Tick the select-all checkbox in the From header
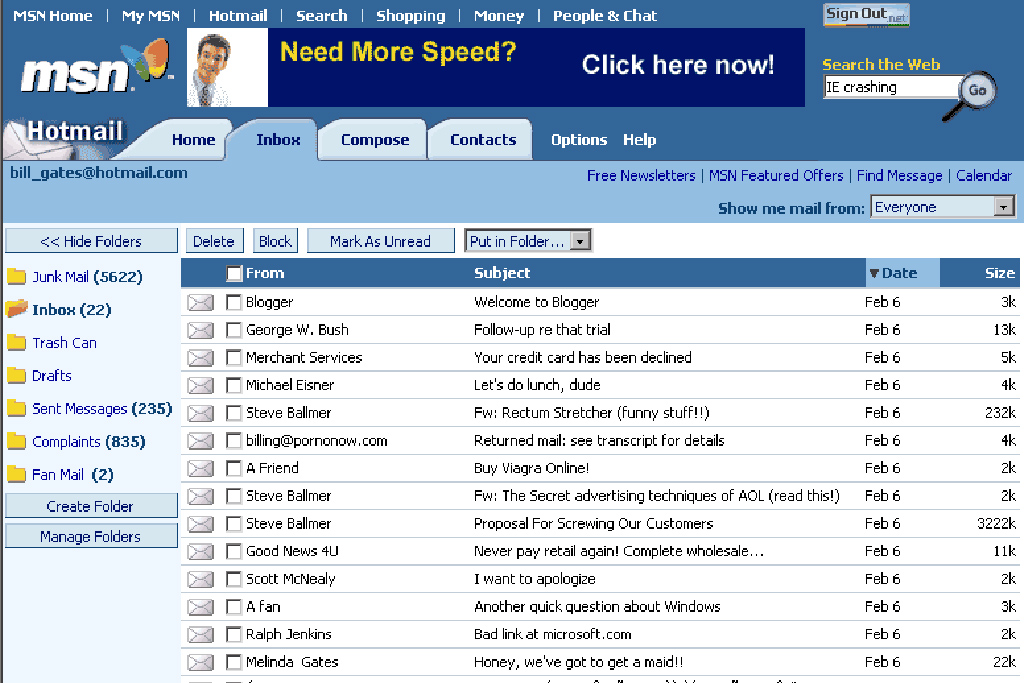The image size is (1024, 683). (x=234, y=273)
